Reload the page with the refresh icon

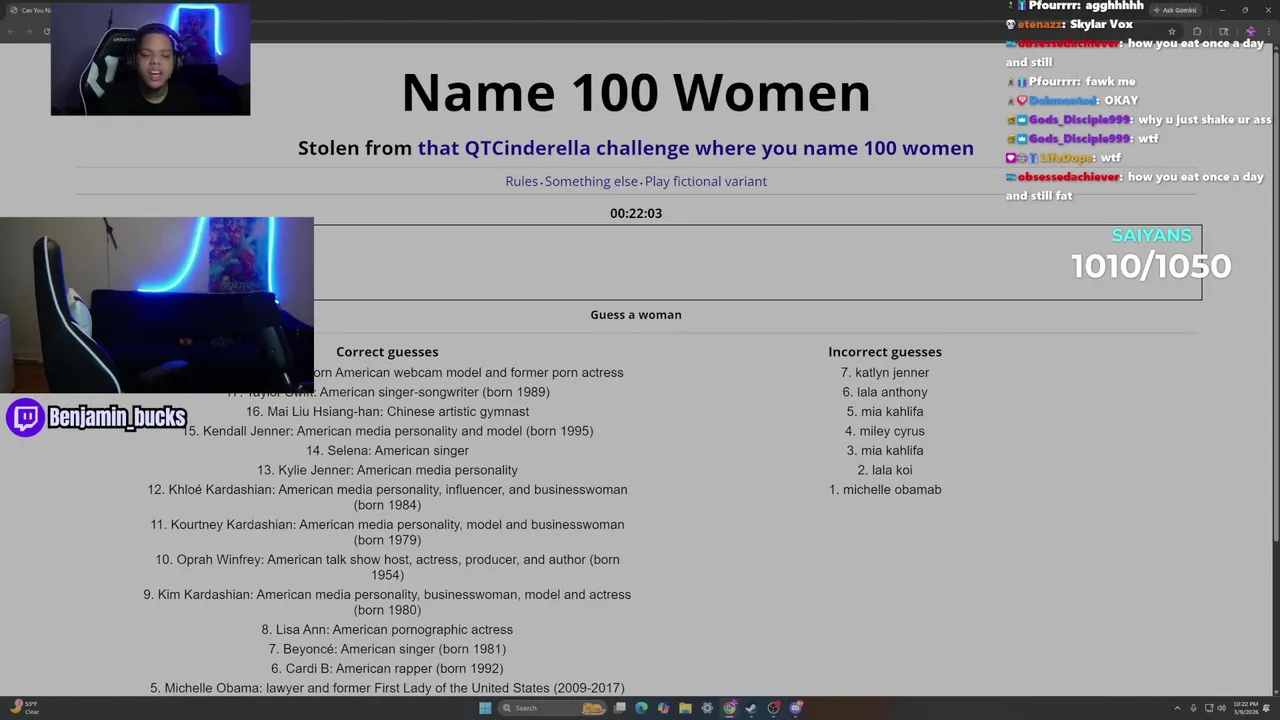click(x=46, y=31)
